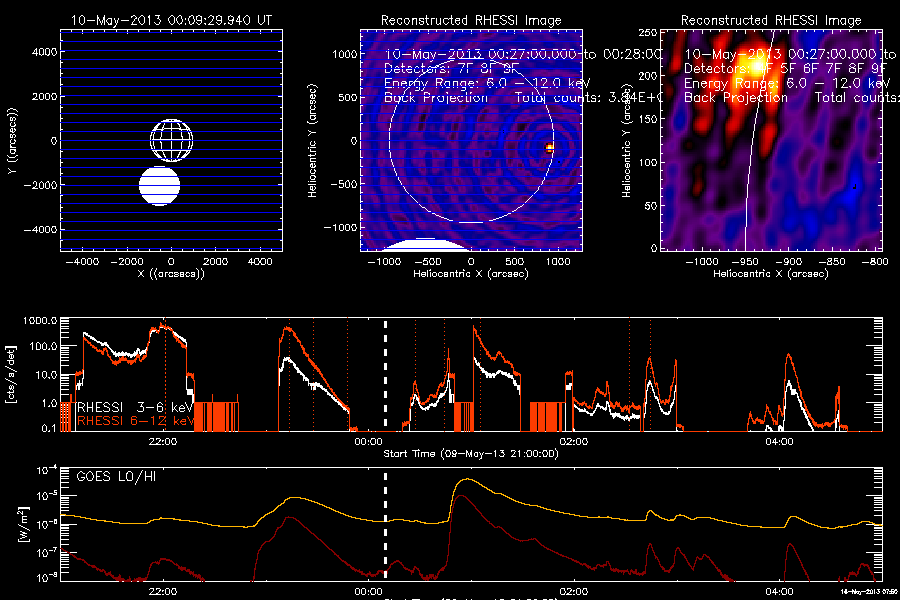900x600 pixels.
Task: Click the solid white disk below the Sun globe
Action: tap(160, 185)
